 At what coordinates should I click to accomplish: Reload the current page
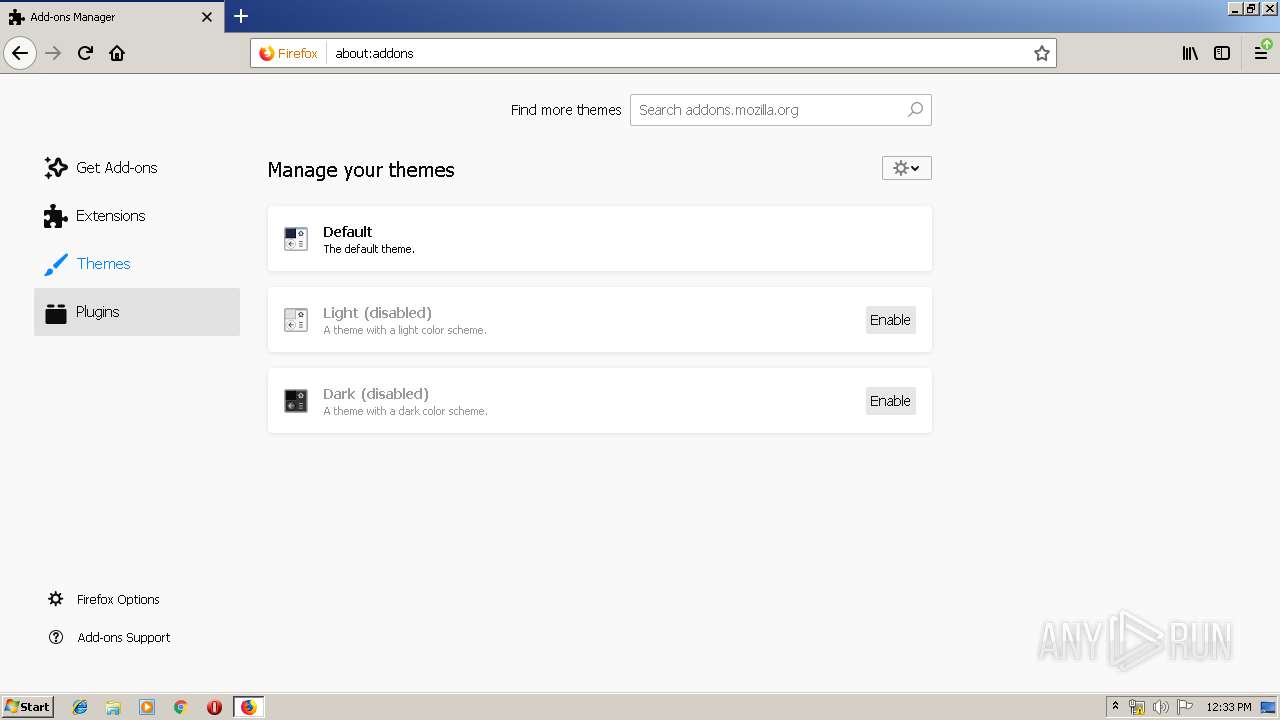85,53
